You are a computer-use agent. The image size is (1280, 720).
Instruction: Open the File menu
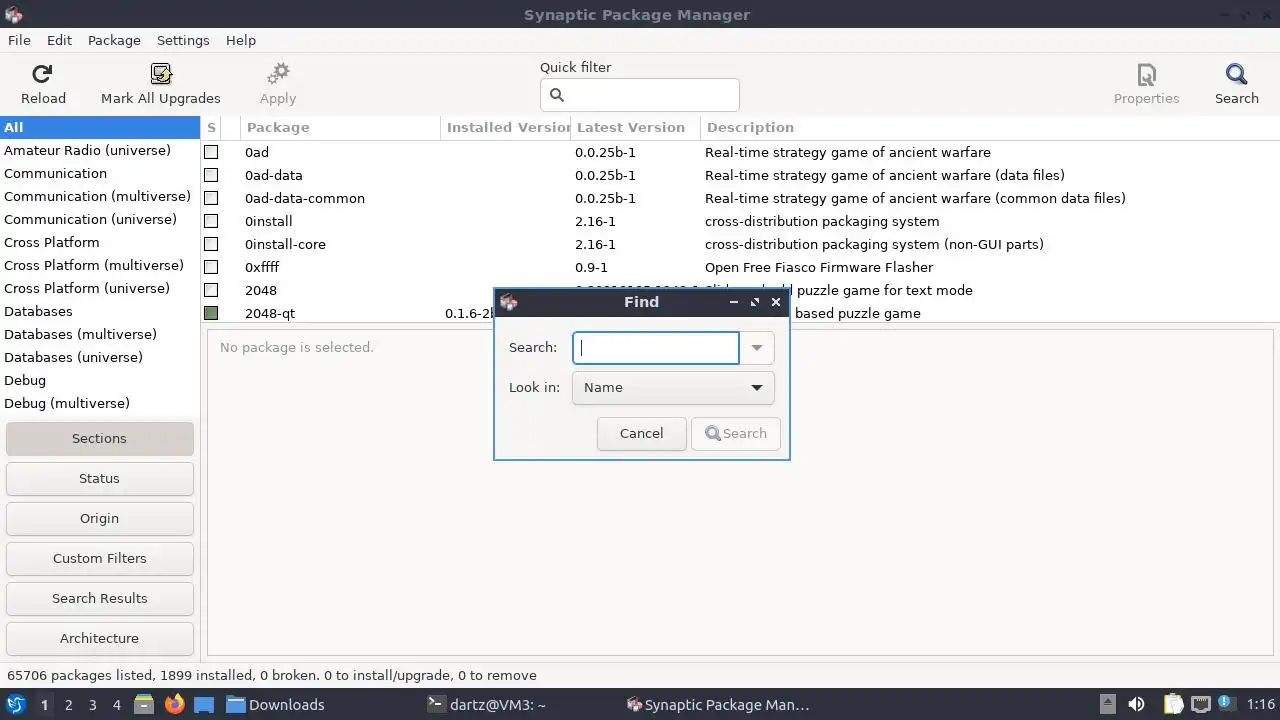(19, 40)
